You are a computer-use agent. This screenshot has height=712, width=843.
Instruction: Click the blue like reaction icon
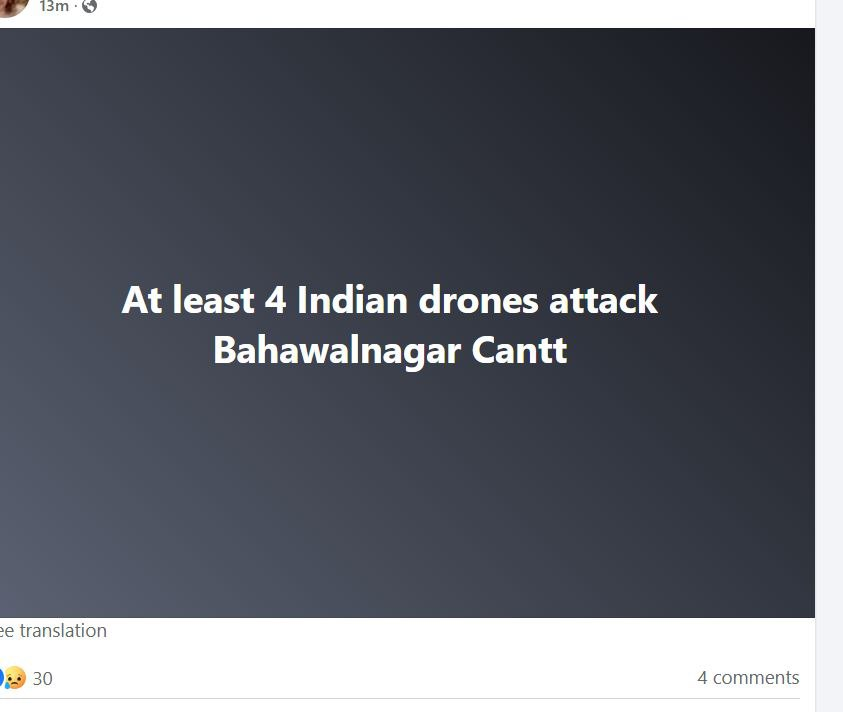pyautogui.click(x=2, y=678)
